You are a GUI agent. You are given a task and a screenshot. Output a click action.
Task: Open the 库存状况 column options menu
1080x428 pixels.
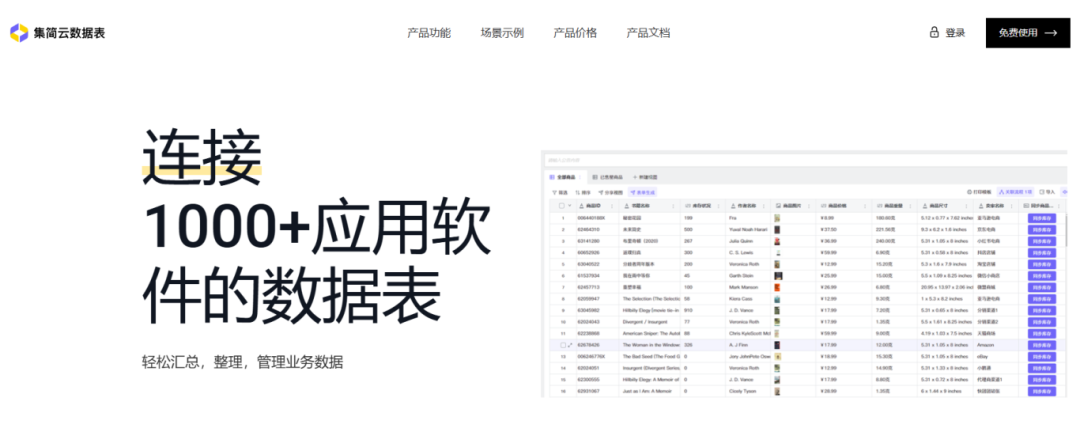[x=717, y=206]
